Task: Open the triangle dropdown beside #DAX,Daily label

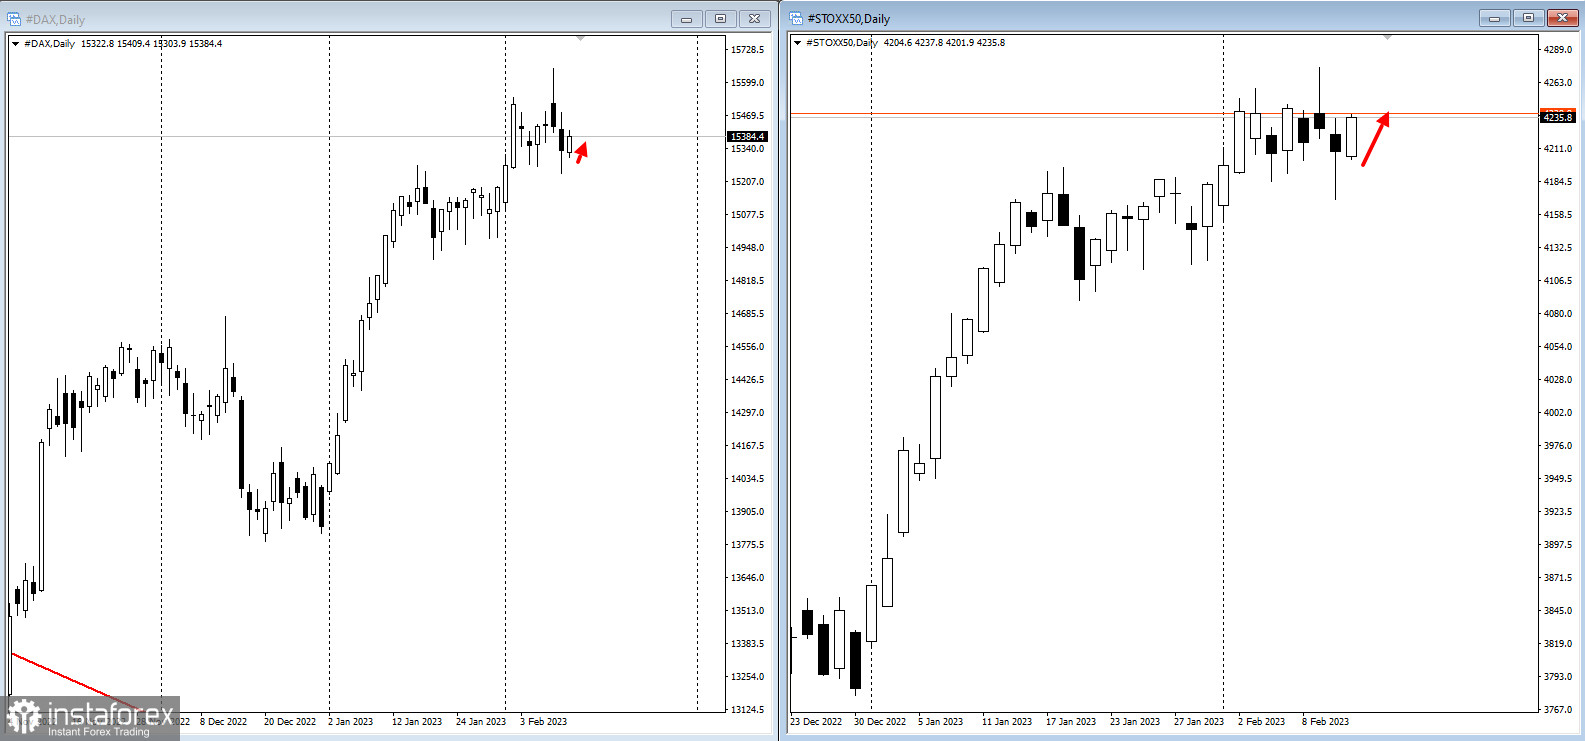Action: click(x=15, y=44)
